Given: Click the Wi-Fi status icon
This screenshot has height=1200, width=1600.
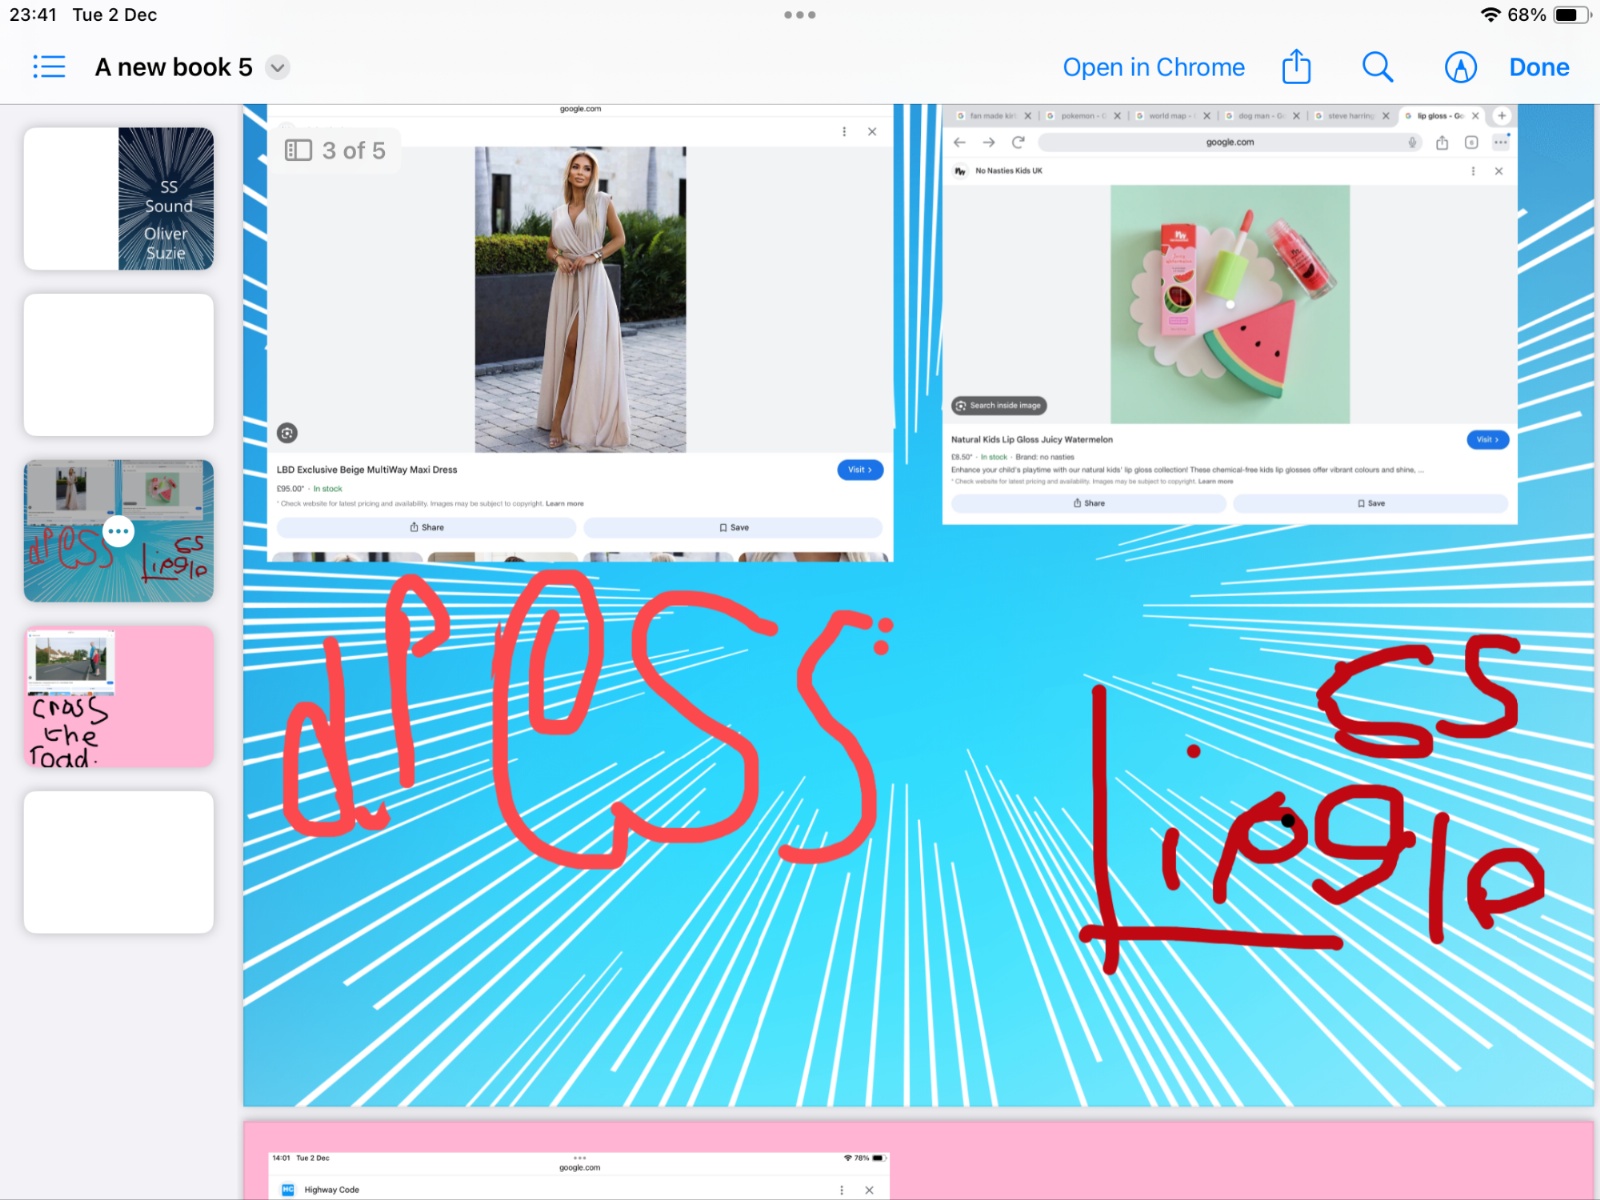Looking at the screenshot, I should tap(1490, 15).
